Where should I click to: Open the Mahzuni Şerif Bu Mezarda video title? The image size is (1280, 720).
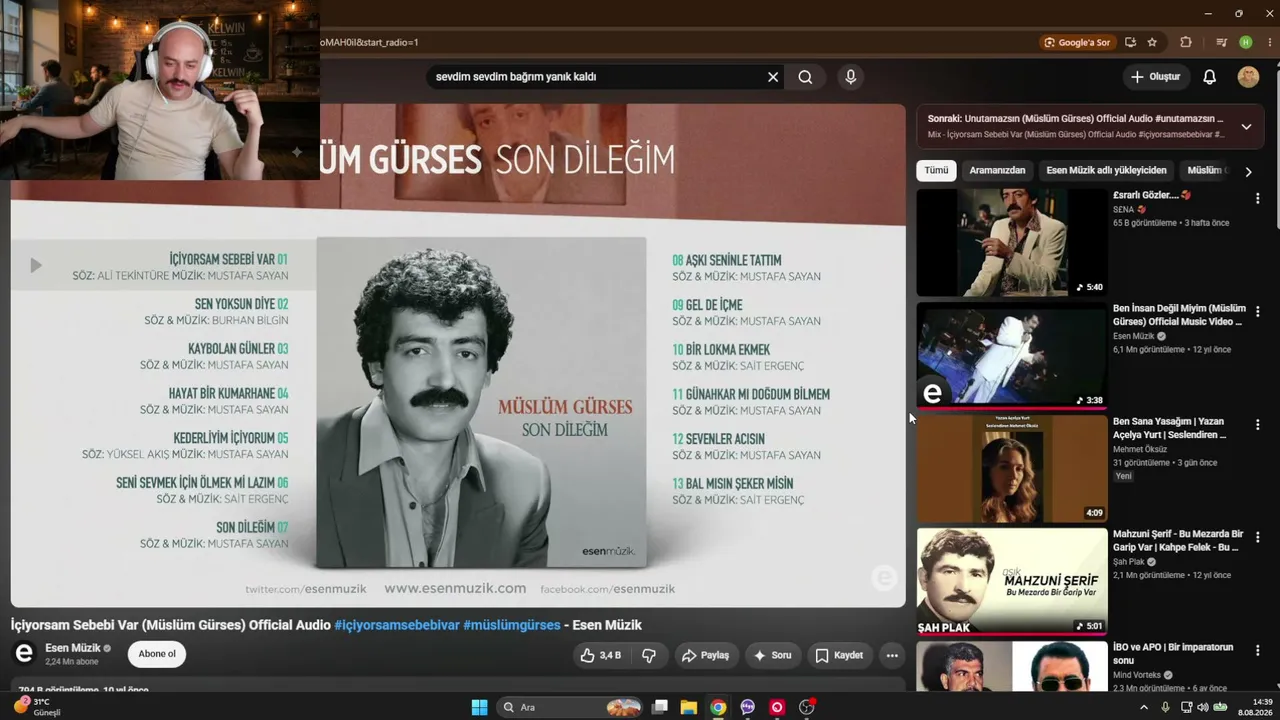1178,541
